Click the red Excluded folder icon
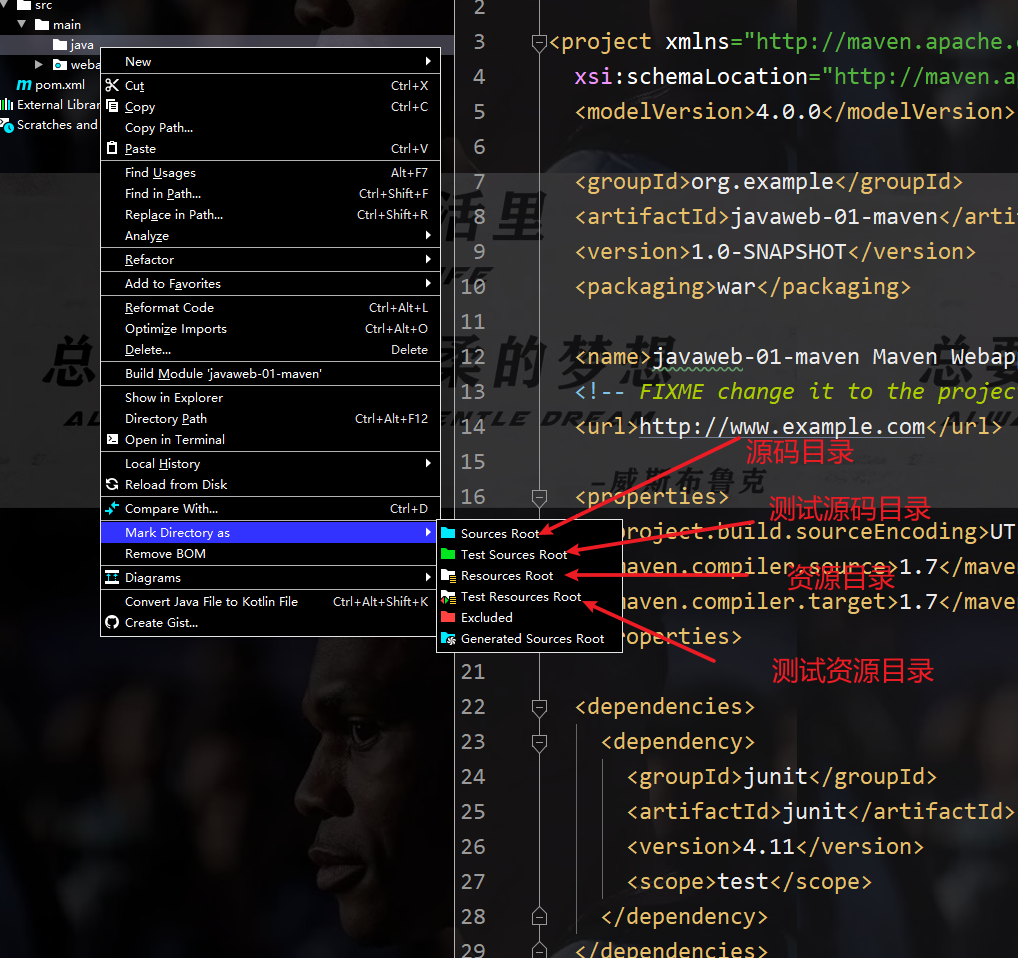 coord(448,617)
